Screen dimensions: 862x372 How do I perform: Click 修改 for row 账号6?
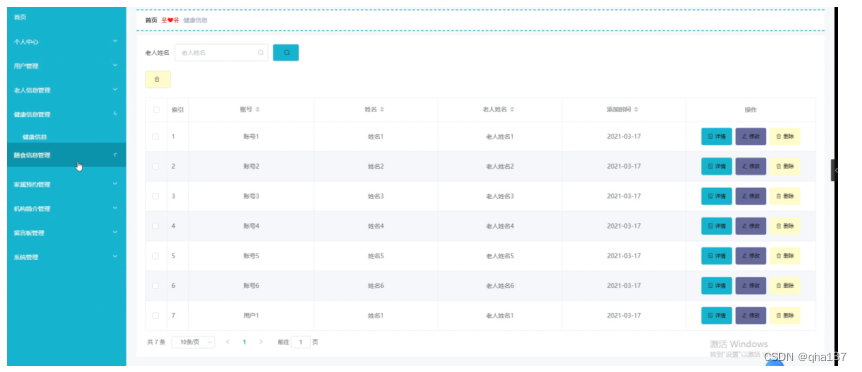pos(750,286)
